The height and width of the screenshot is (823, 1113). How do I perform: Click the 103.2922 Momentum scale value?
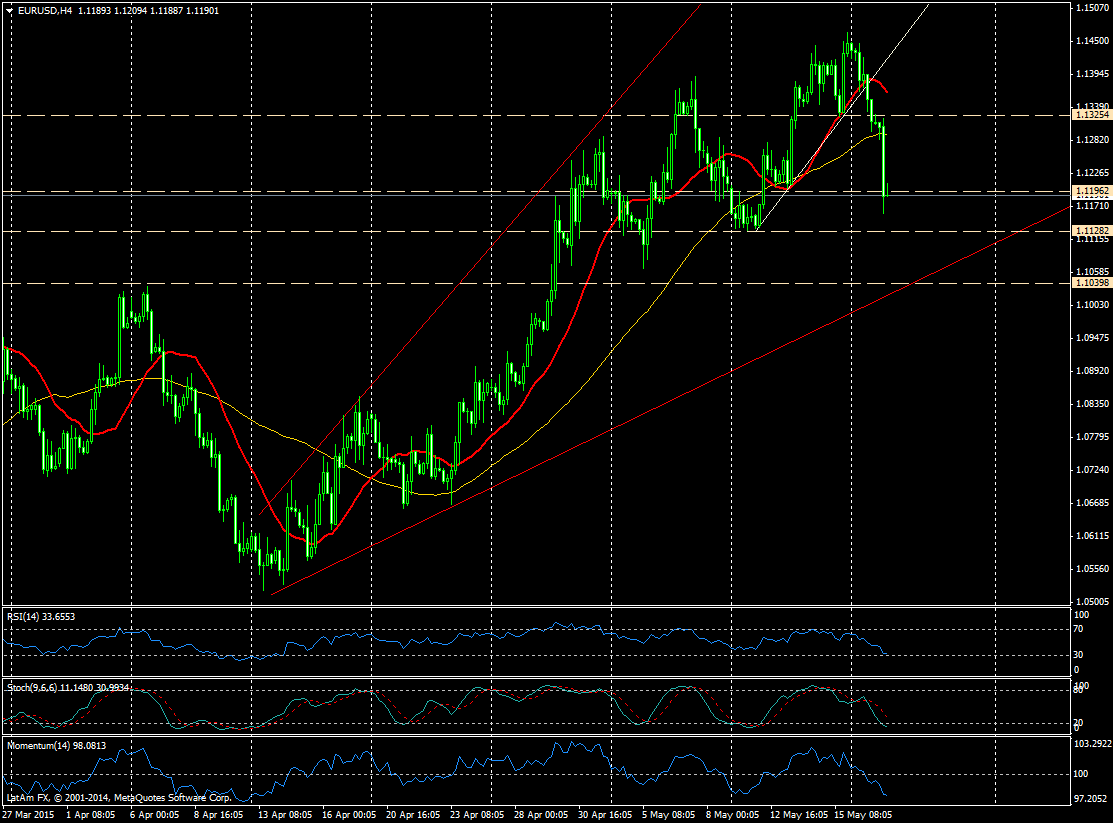click(x=1090, y=745)
